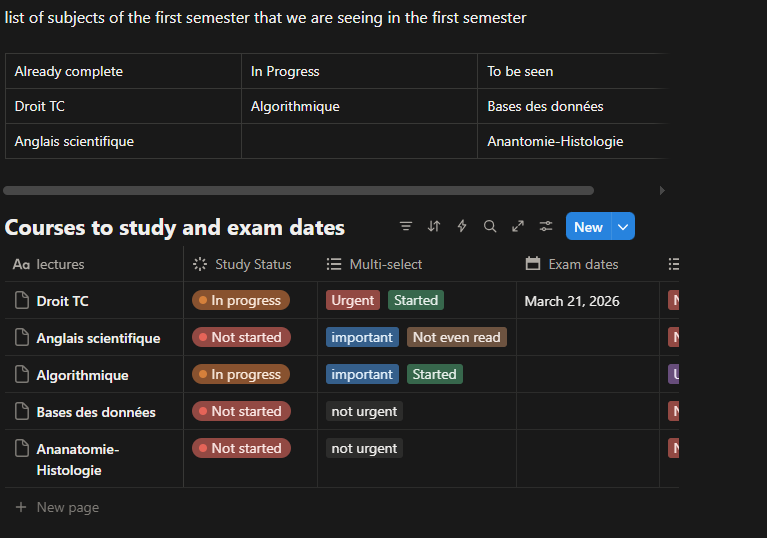Open the Study Status column header

[x=250, y=264]
